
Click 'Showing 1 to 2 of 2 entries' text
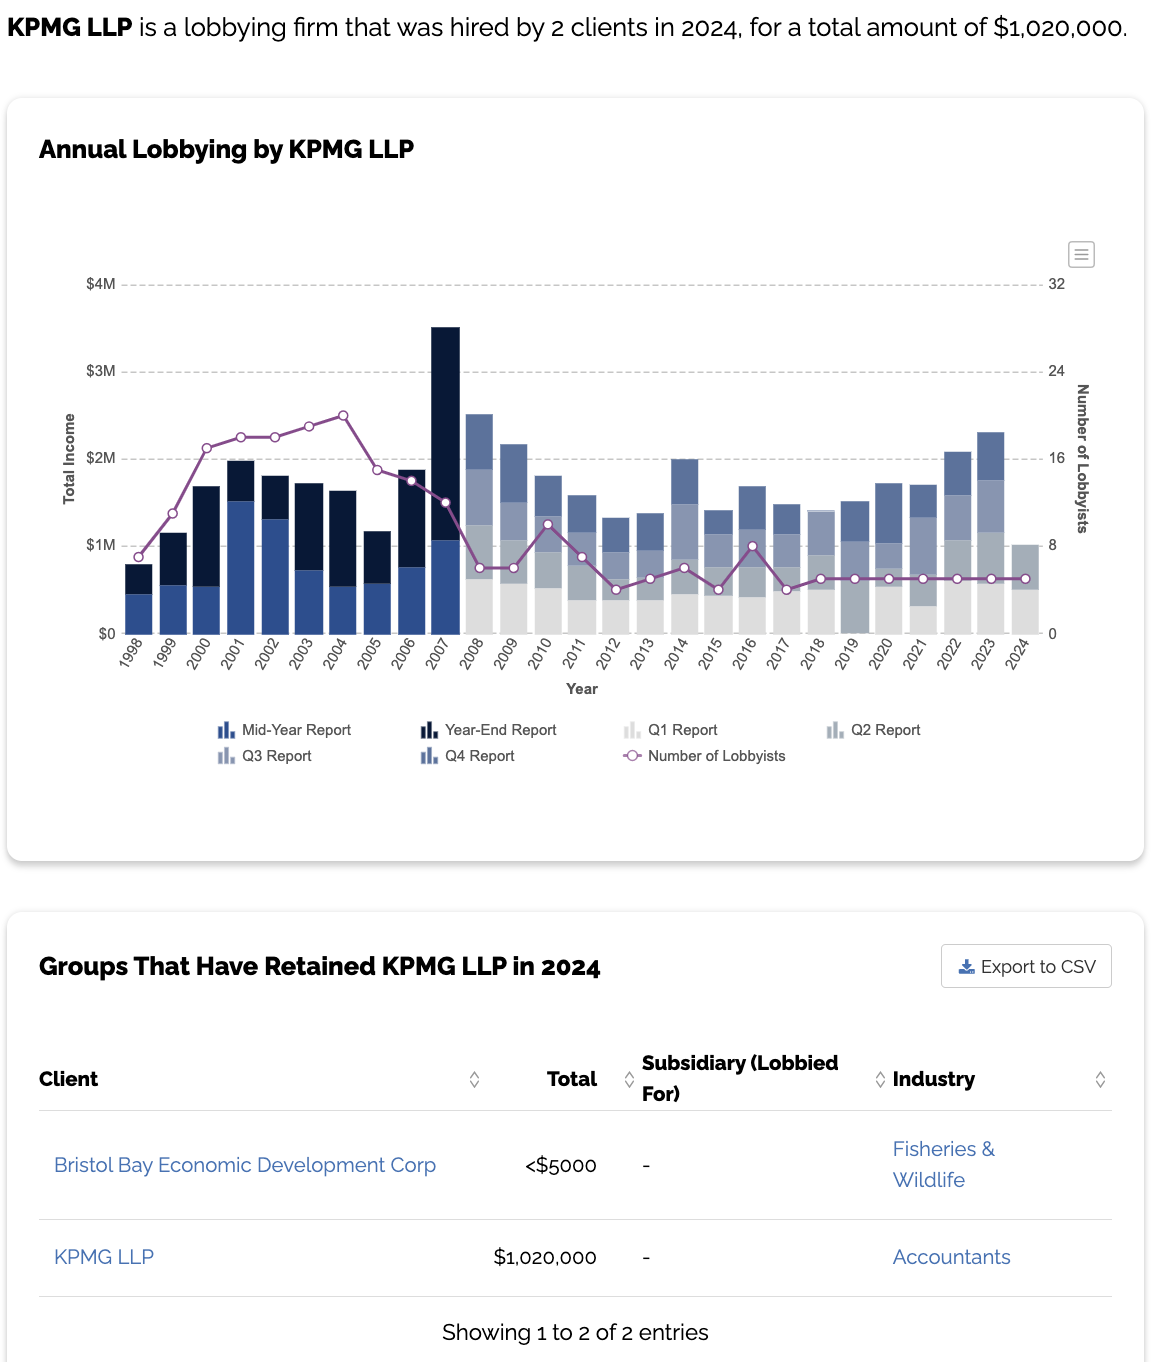[x=575, y=1332]
